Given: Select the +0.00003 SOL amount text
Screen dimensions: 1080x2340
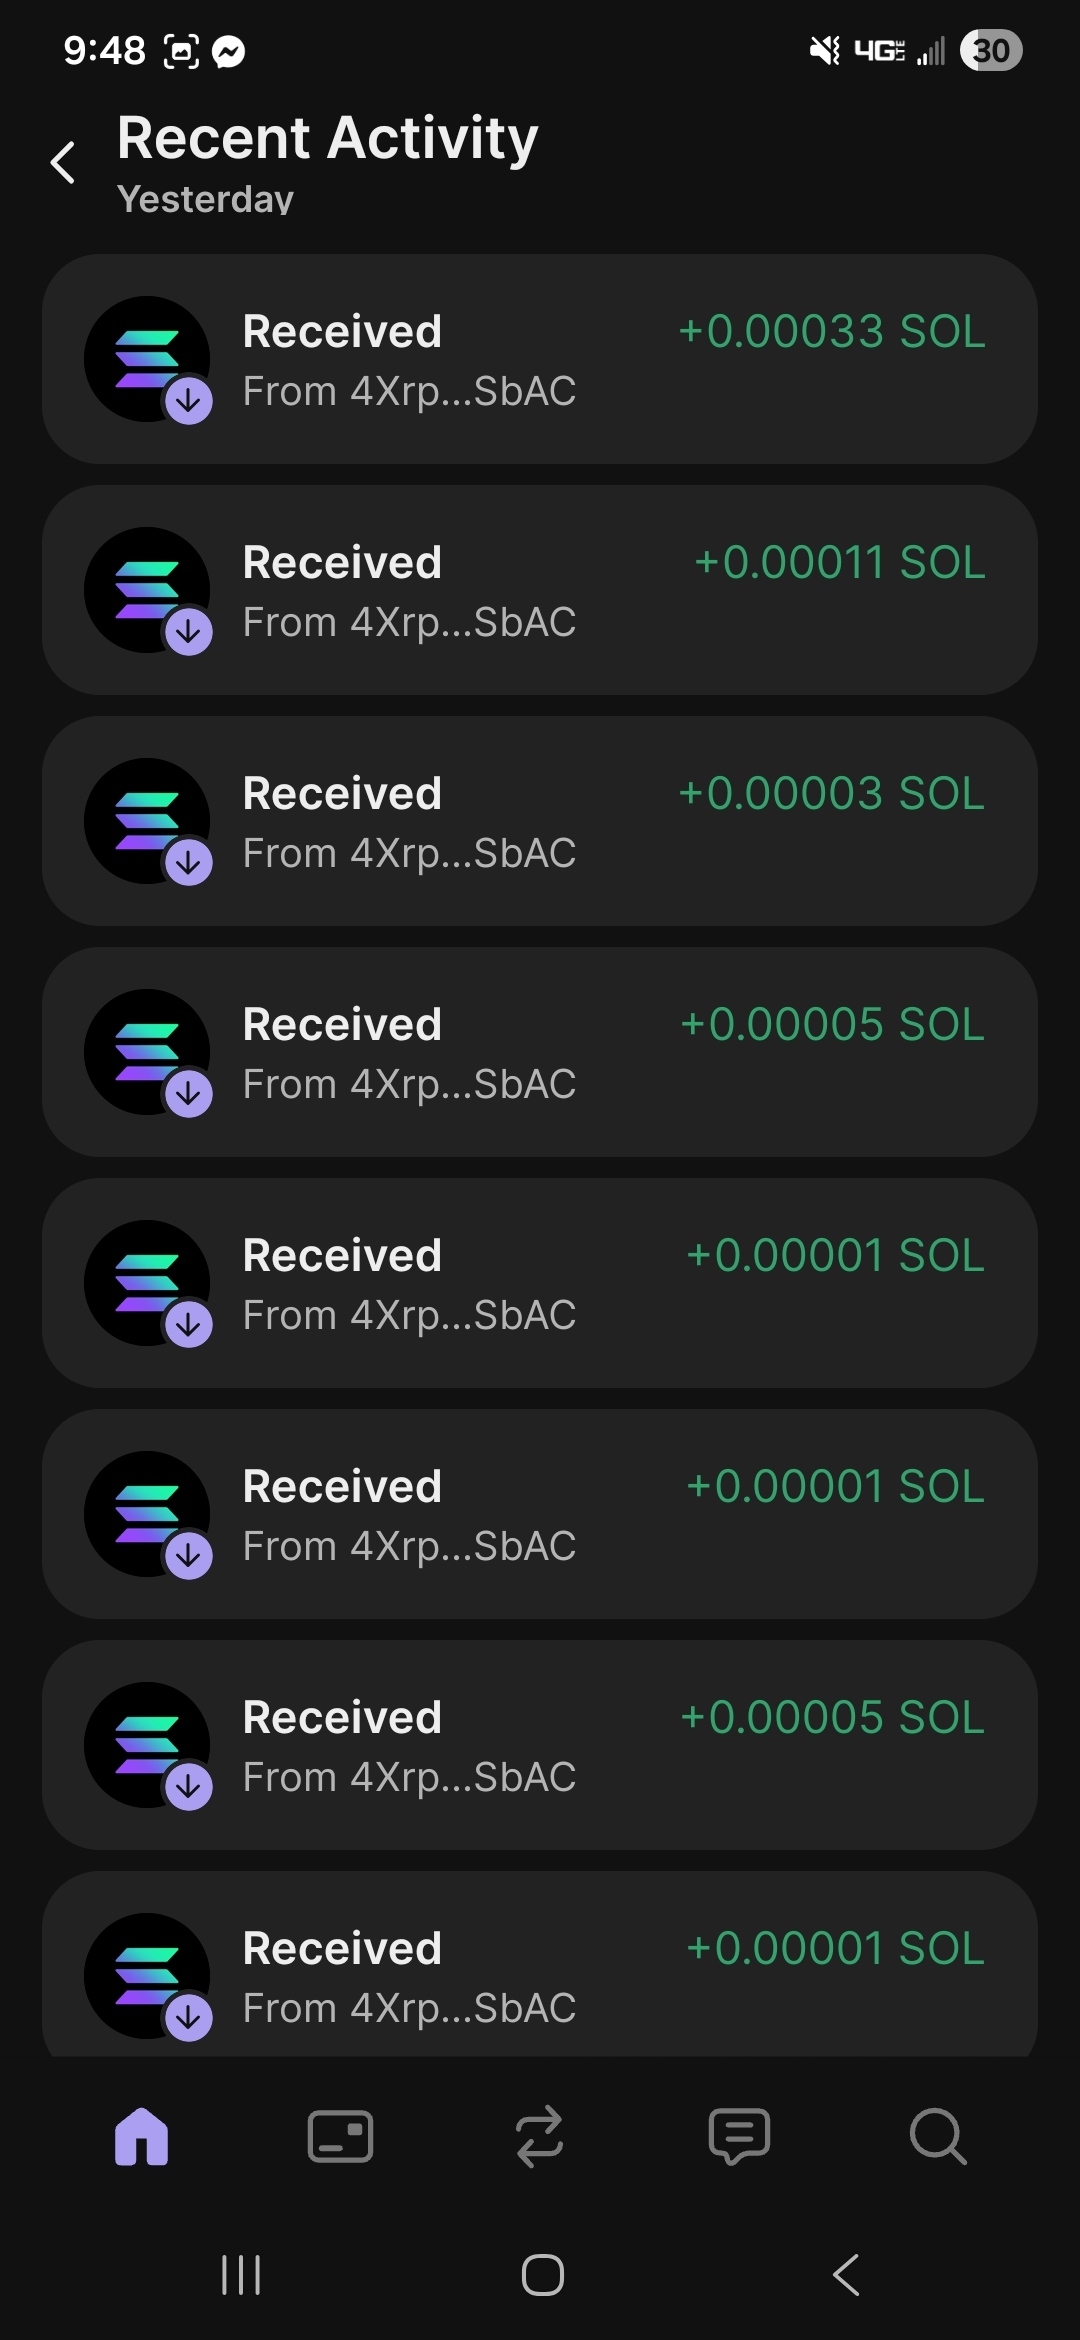Looking at the screenshot, I should (831, 793).
